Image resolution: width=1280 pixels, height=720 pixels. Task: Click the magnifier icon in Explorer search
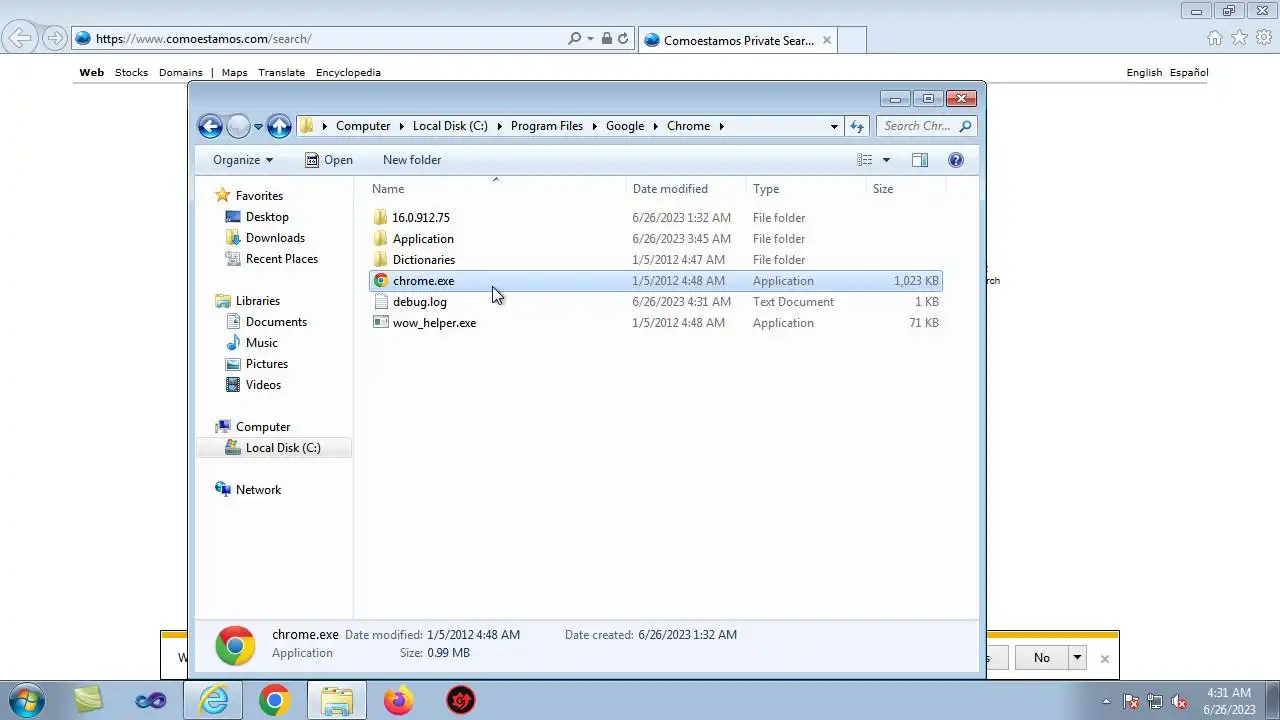[965, 126]
